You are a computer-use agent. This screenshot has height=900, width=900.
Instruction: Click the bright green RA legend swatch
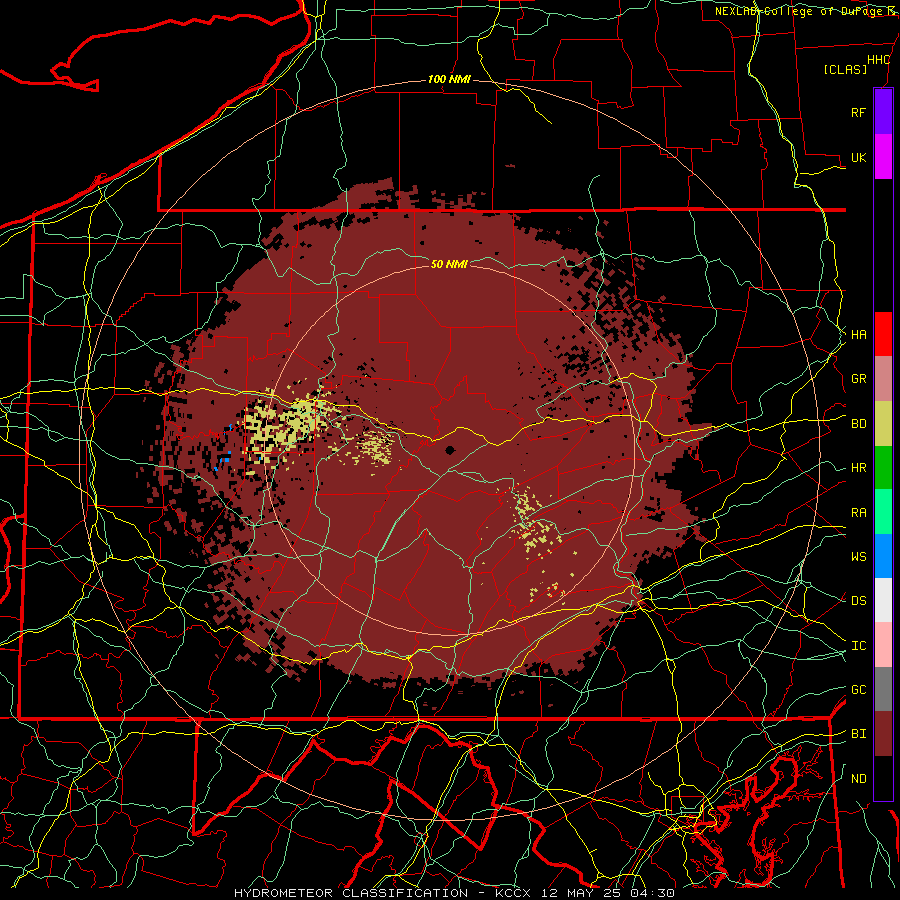pos(883,511)
